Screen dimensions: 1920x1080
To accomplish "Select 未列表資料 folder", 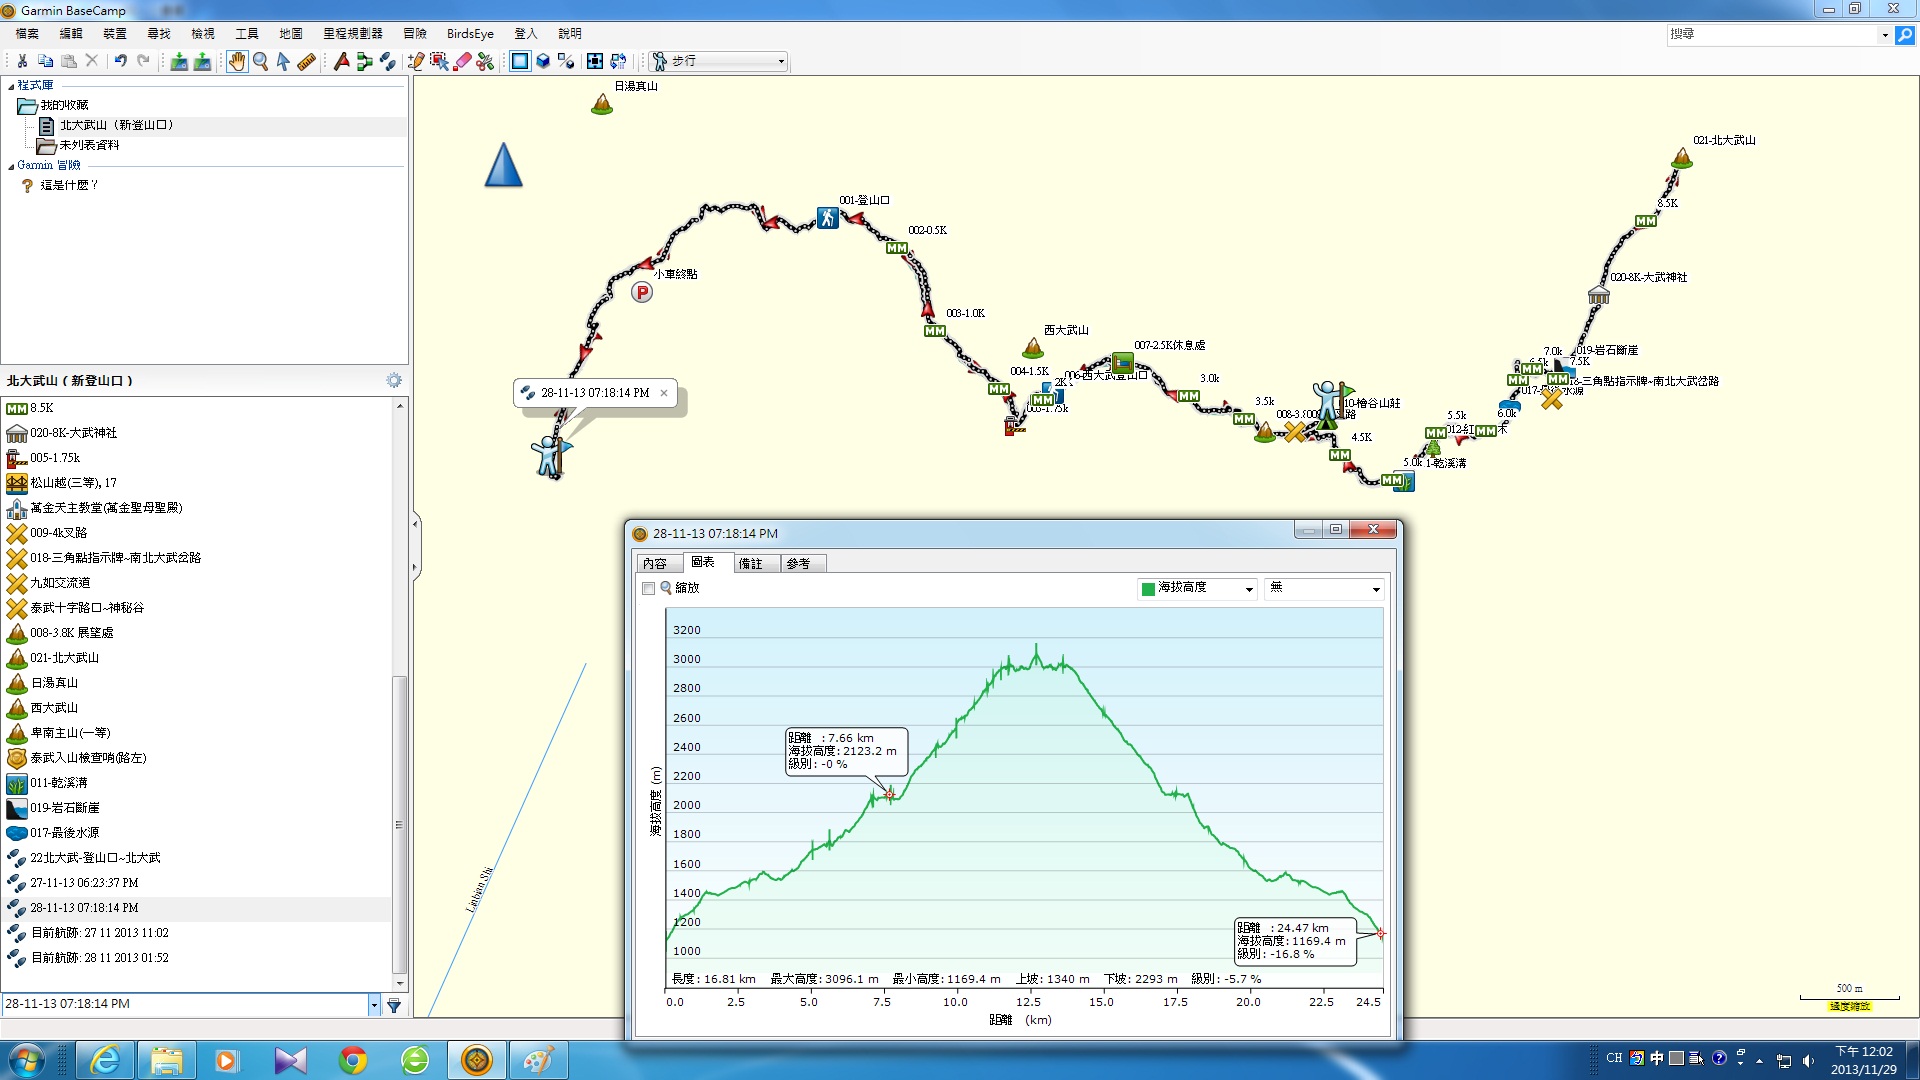I will click(x=89, y=145).
